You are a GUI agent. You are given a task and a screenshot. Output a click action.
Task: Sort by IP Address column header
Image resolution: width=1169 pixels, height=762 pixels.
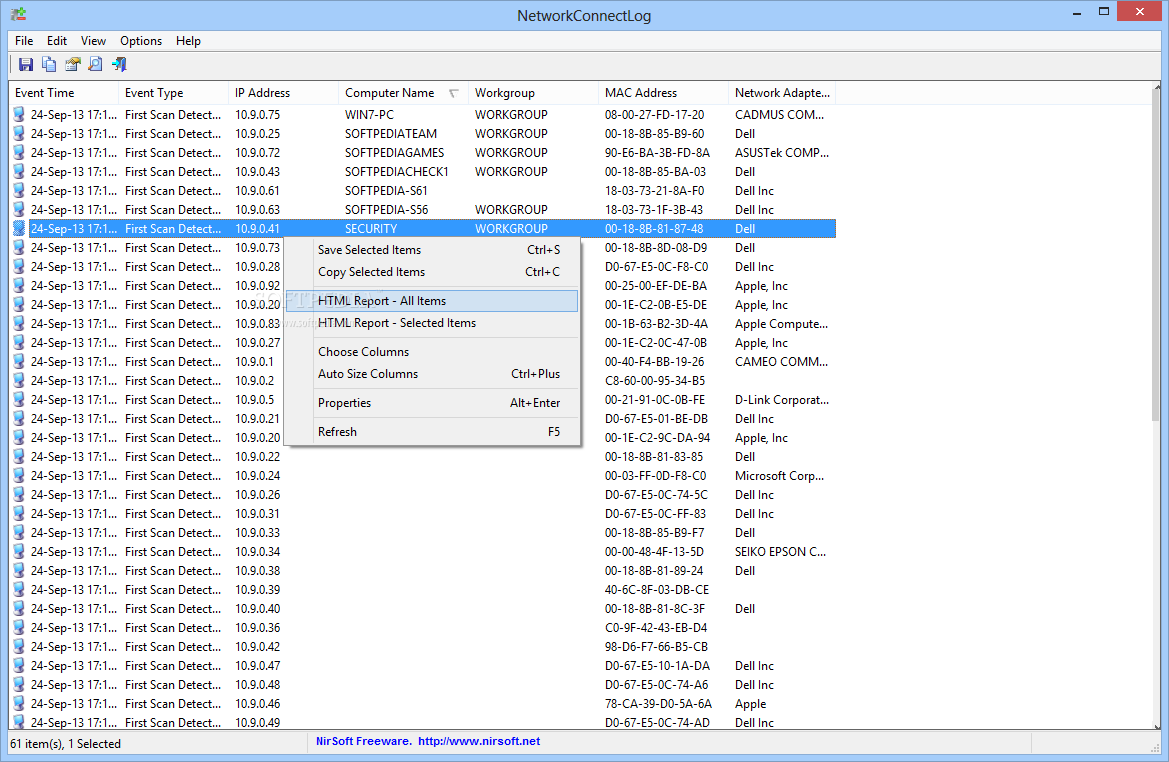[x=283, y=93]
